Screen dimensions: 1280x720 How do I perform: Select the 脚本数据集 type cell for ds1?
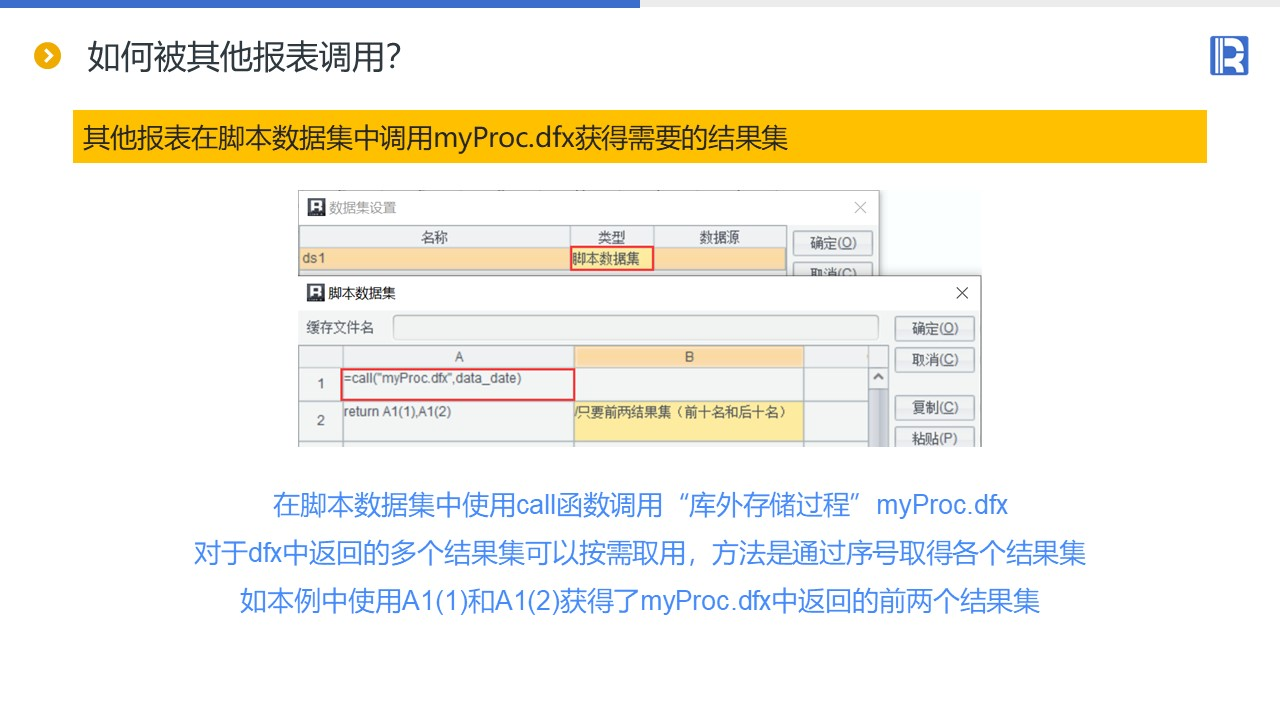612,259
